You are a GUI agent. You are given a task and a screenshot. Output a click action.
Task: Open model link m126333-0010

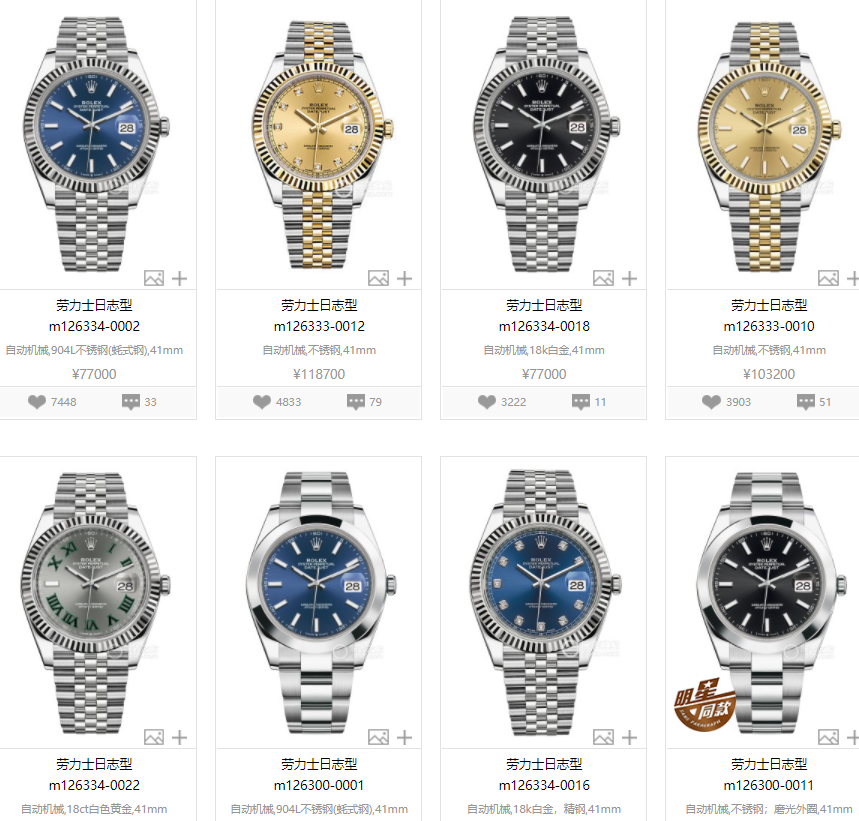[769, 326]
